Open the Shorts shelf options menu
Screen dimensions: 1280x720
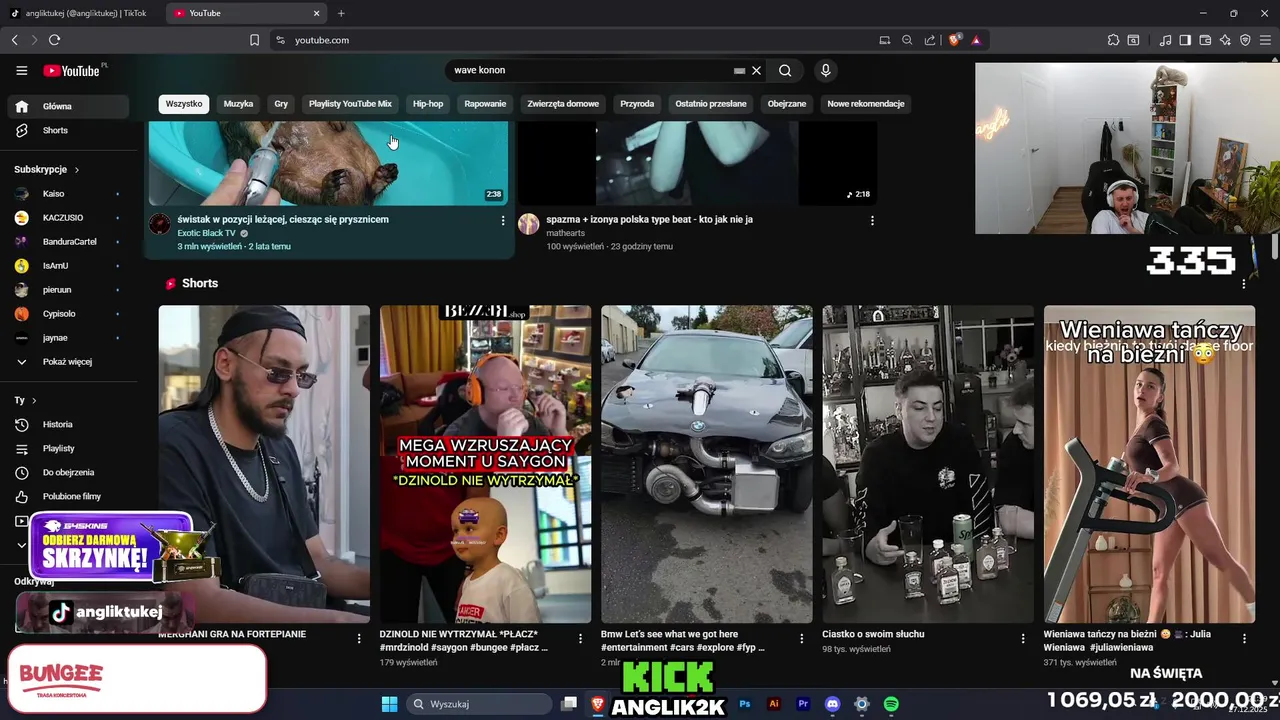point(1244,284)
